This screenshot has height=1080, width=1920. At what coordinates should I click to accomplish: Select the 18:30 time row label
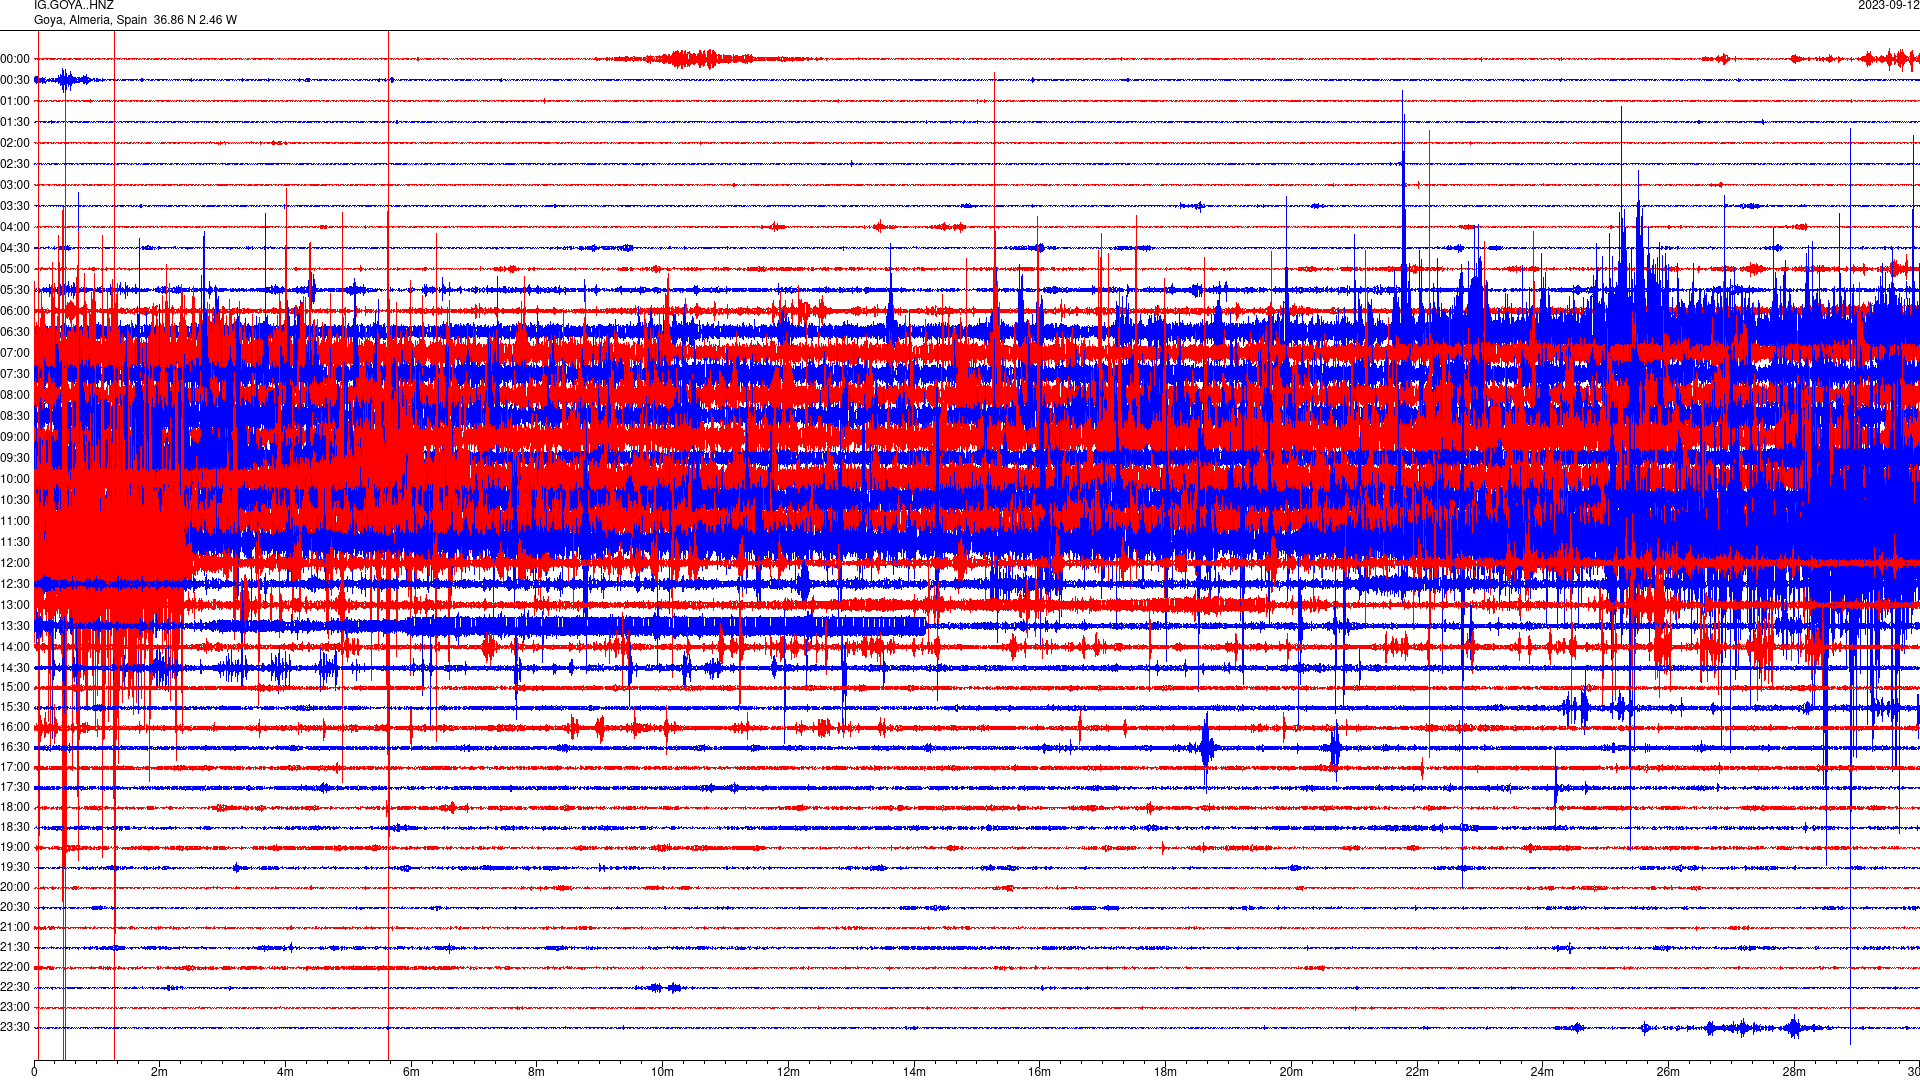(15, 827)
